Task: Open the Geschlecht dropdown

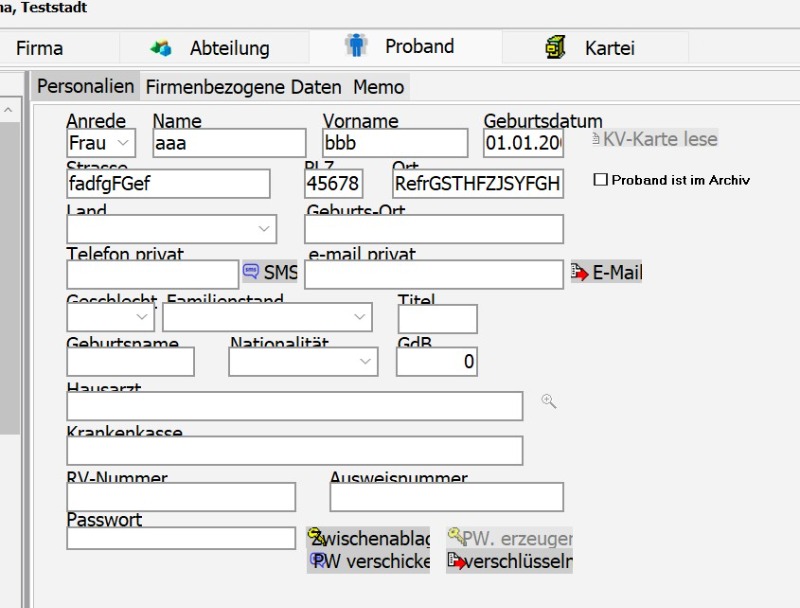Action: (x=142, y=317)
